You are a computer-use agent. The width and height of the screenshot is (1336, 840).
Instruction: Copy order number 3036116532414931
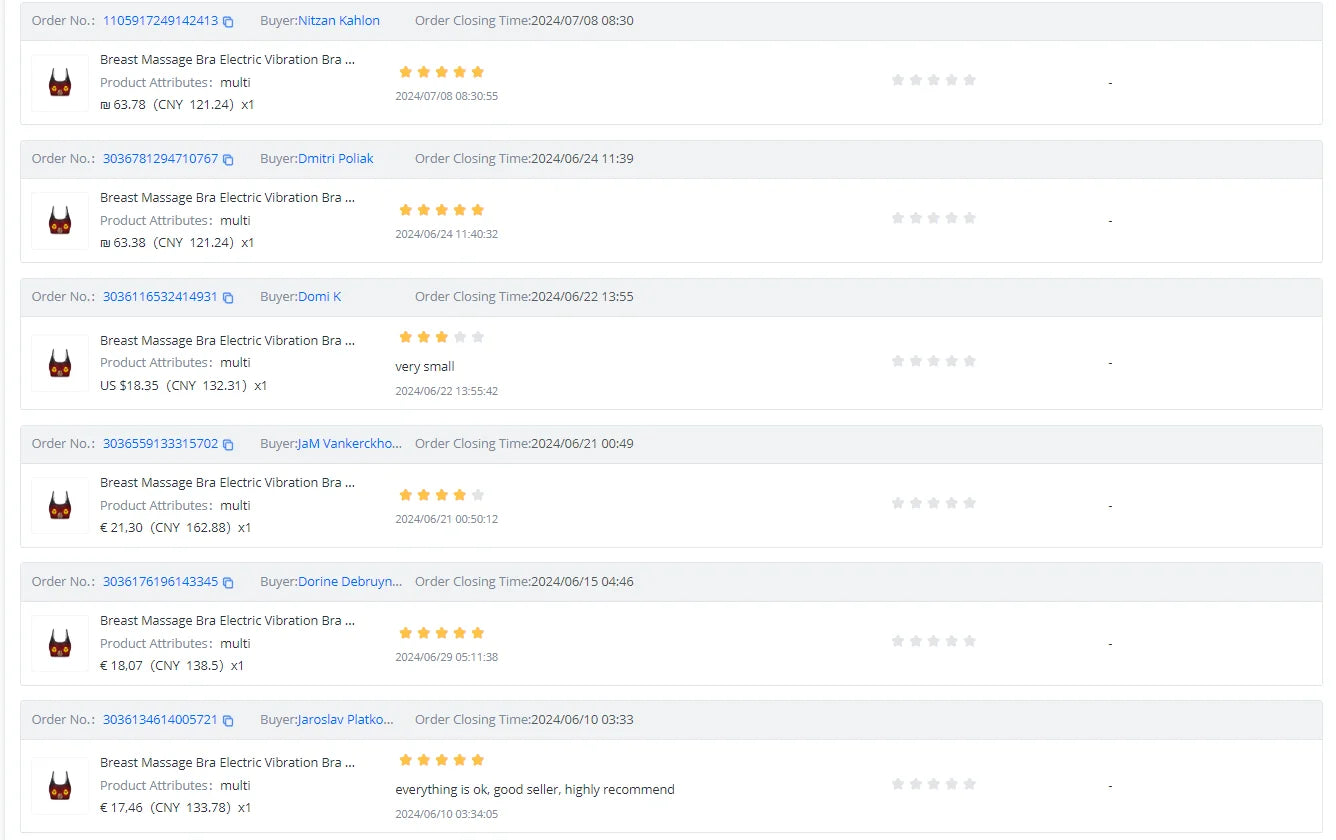click(x=228, y=297)
